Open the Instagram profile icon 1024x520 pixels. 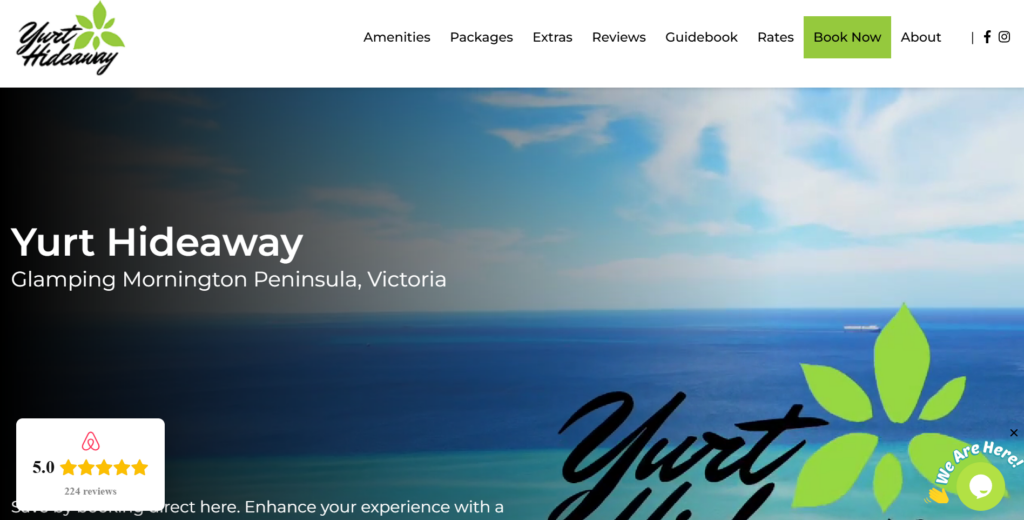pyautogui.click(x=1004, y=37)
